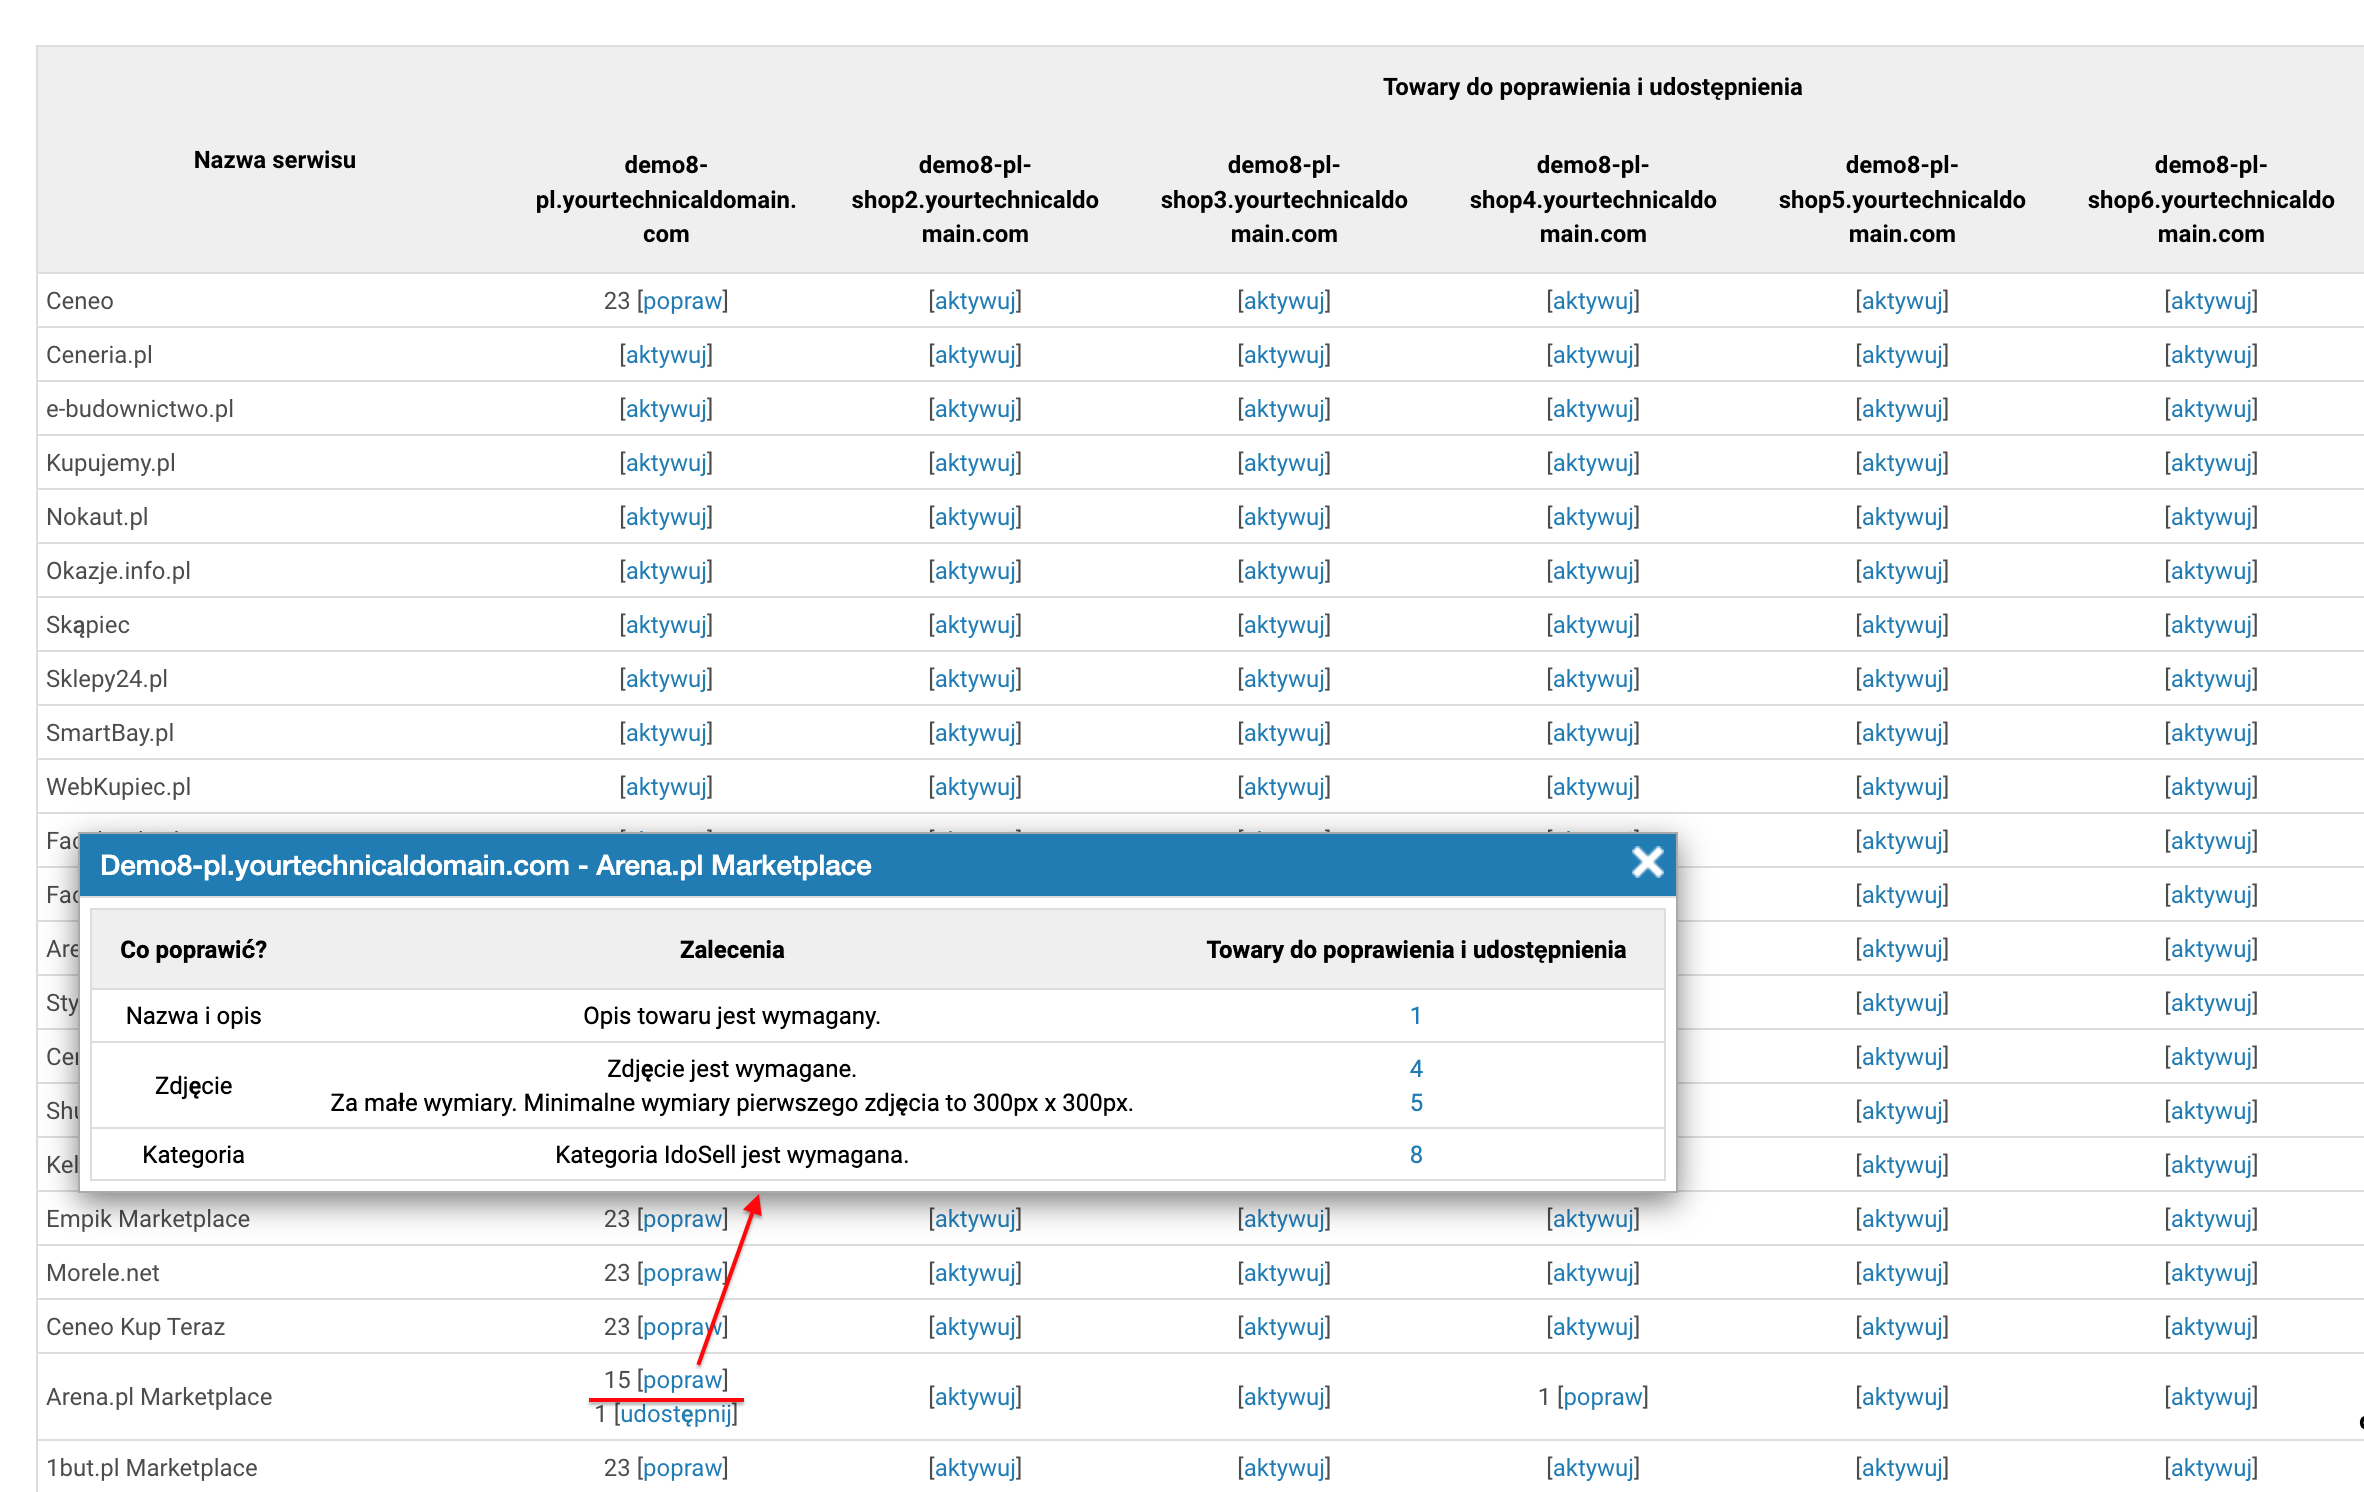Activate Skąpiec for shop6
This screenshot has width=2364, height=1492.
[x=2211, y=625]
